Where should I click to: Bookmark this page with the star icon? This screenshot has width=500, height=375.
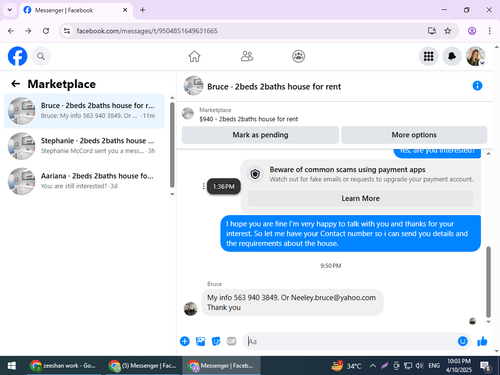[x=448, y=31]
